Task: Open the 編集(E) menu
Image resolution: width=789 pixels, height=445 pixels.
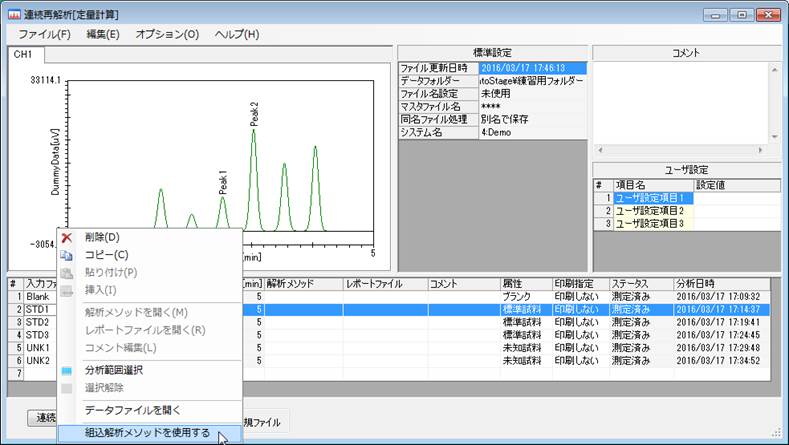Action: (103, 34)
